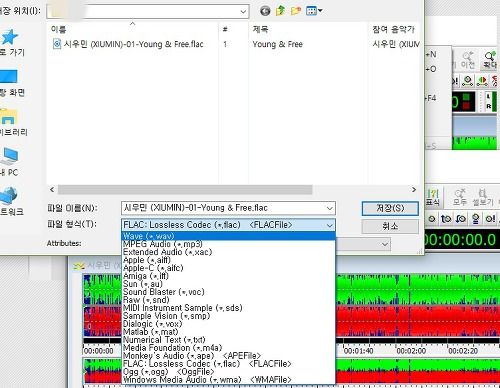Click cue-point node icon left of red-green icon

pyautogui.click(x=468, y=81)
